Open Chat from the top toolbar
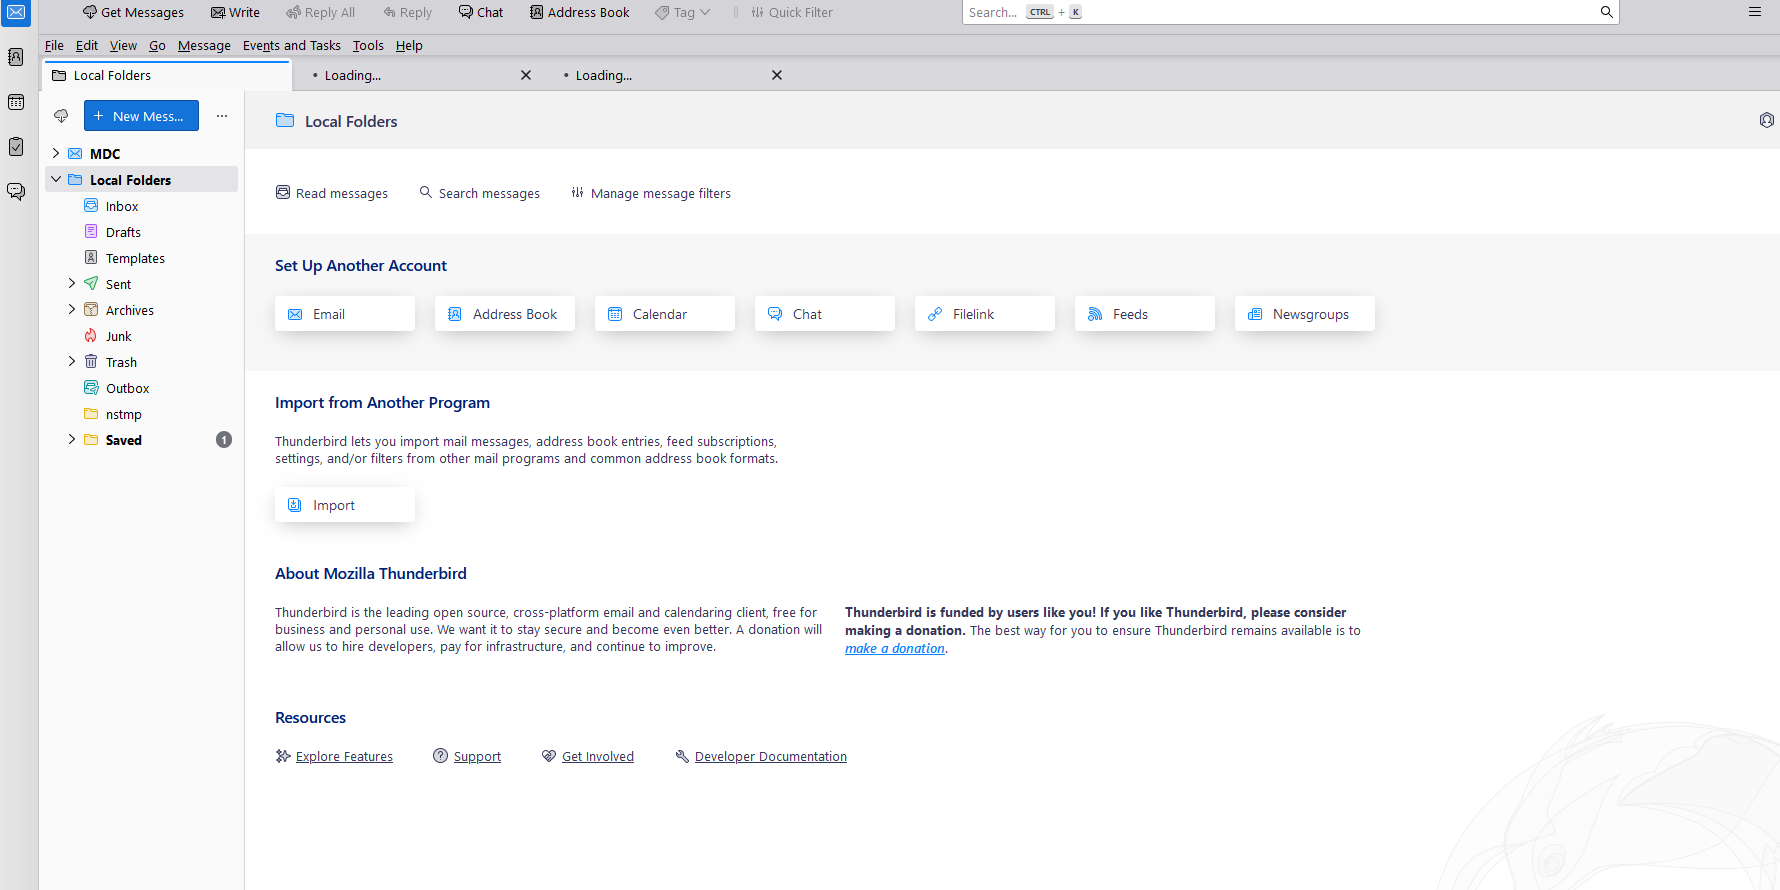The height and width of the screenshot is (890, 1780). [481, 13]
